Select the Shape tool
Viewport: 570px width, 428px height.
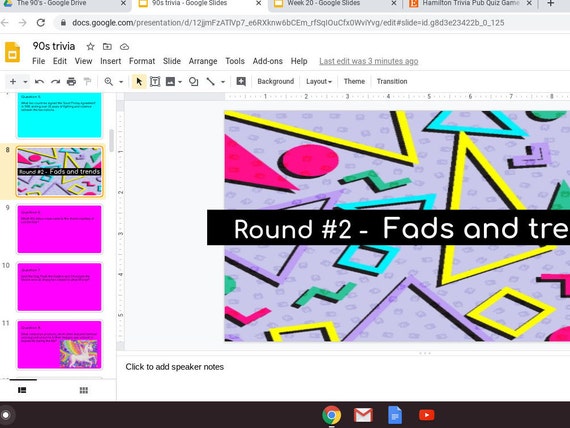[x=193, y=81]
